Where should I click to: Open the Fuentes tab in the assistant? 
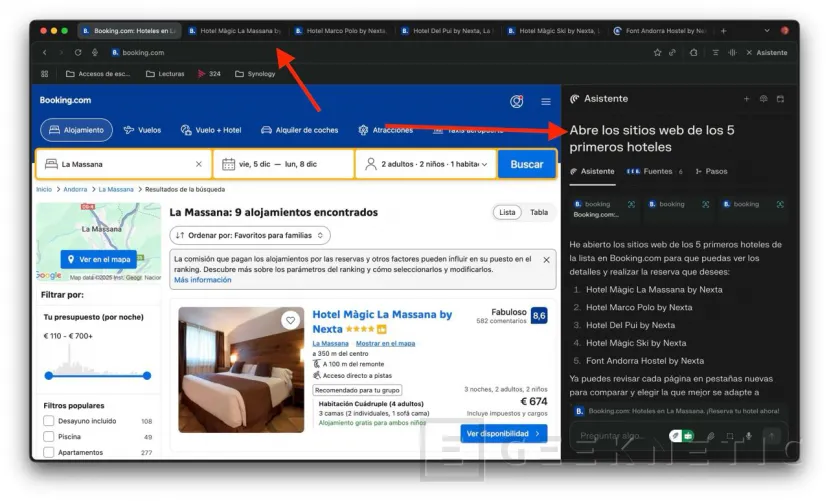655,171
